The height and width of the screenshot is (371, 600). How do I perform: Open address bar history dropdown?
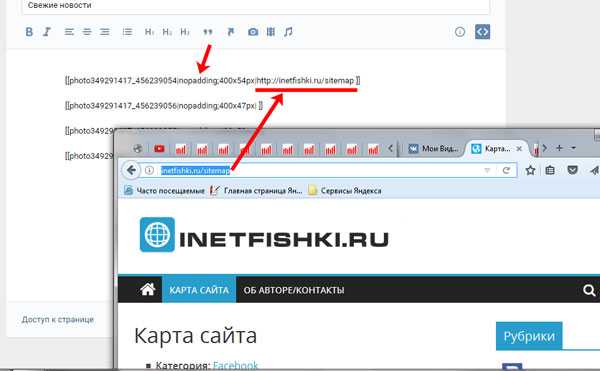pos(487,170)
